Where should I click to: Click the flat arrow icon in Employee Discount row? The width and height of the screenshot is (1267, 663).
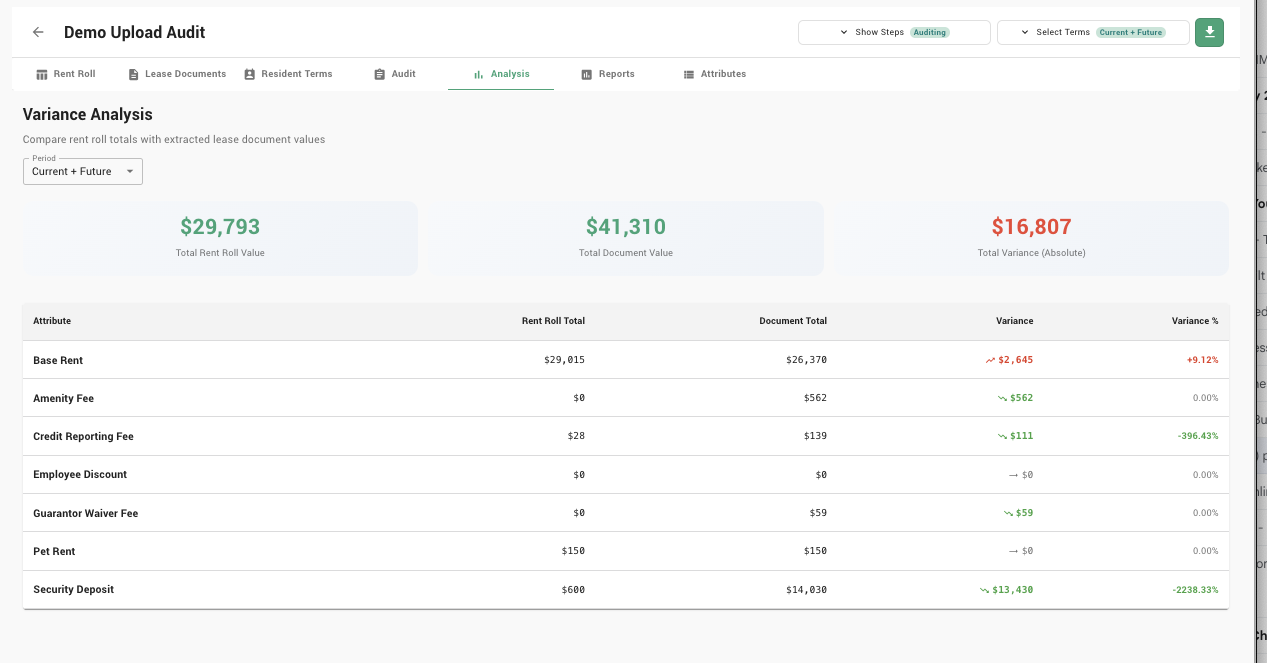click(1014, 475)
